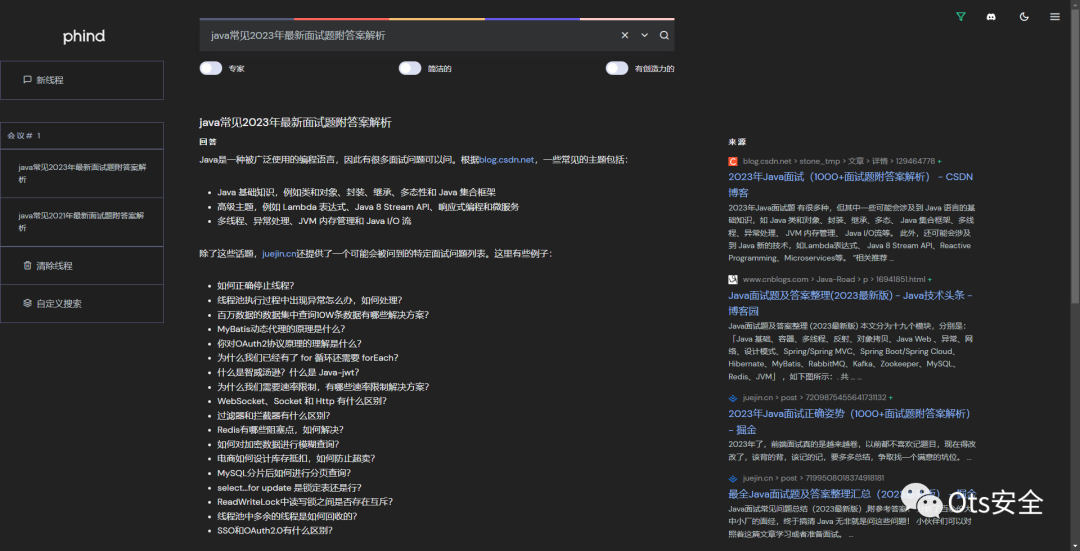Expand search options chevron in search bar
This screenshot has width=1080, height=551.
point(645,35)
